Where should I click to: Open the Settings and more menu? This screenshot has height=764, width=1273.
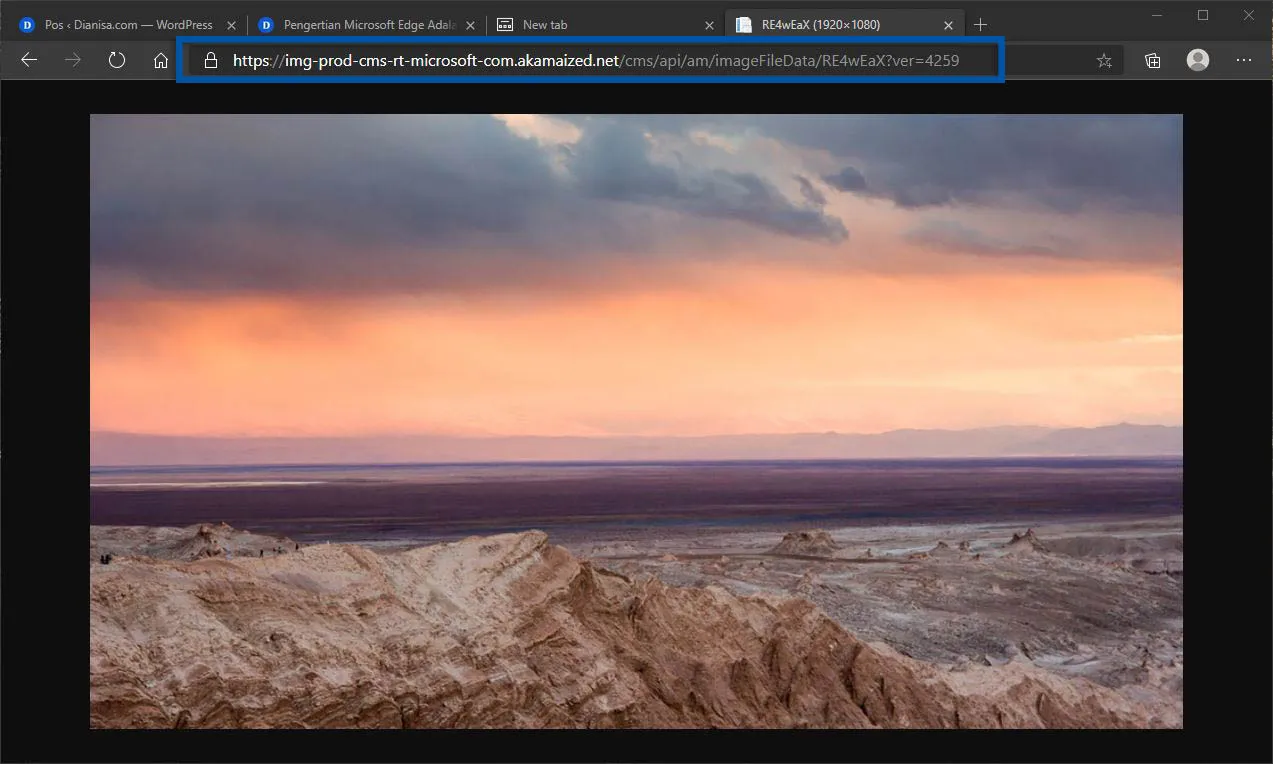pos(1243,60)
